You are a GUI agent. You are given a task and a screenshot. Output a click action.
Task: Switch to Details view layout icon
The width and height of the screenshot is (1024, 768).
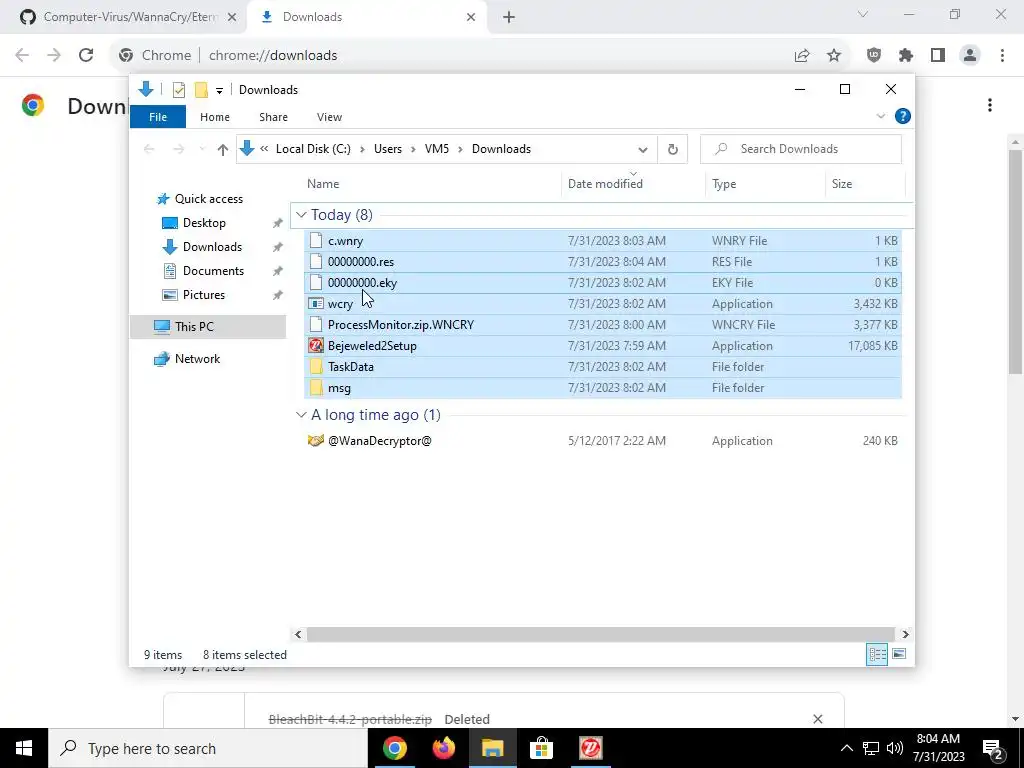coord(876,654)
